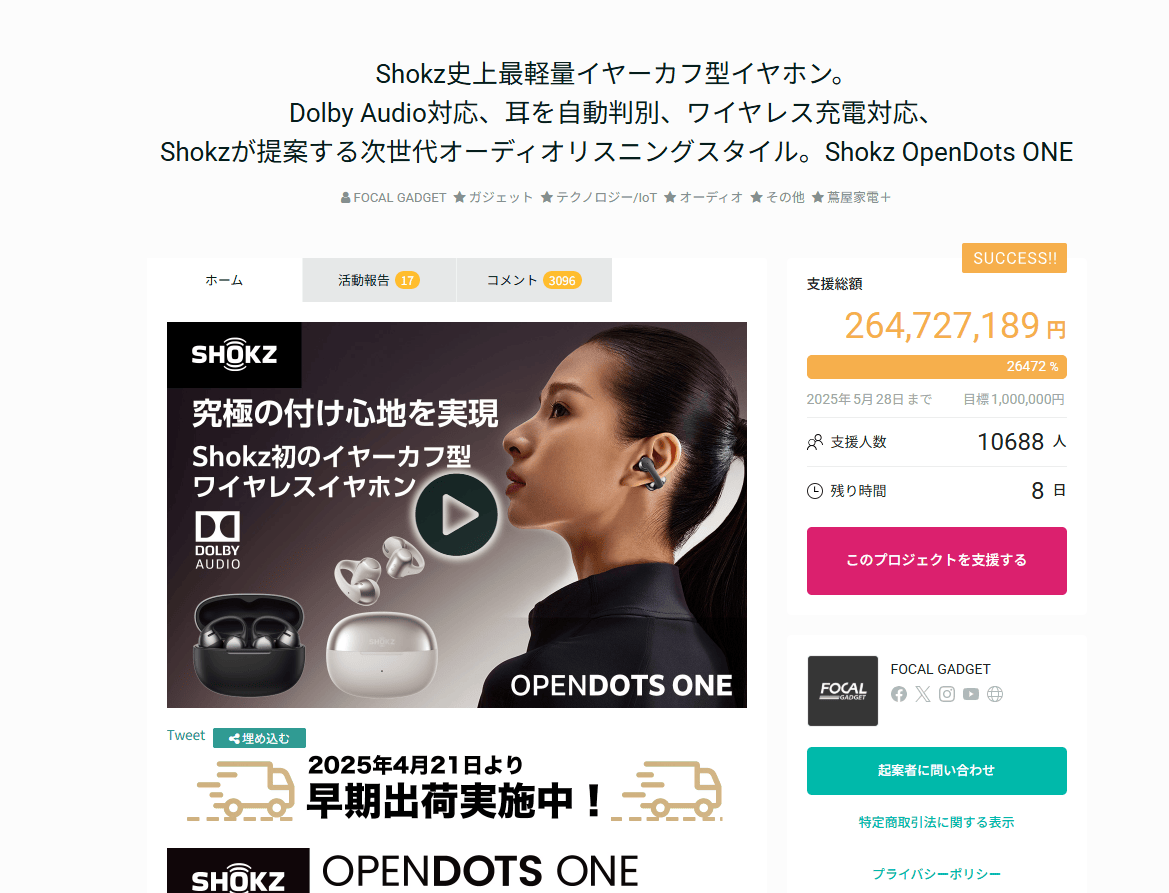The image size is (1169, 893).
Task: Select the オーディオ category tag
Action: pos(704,198)
